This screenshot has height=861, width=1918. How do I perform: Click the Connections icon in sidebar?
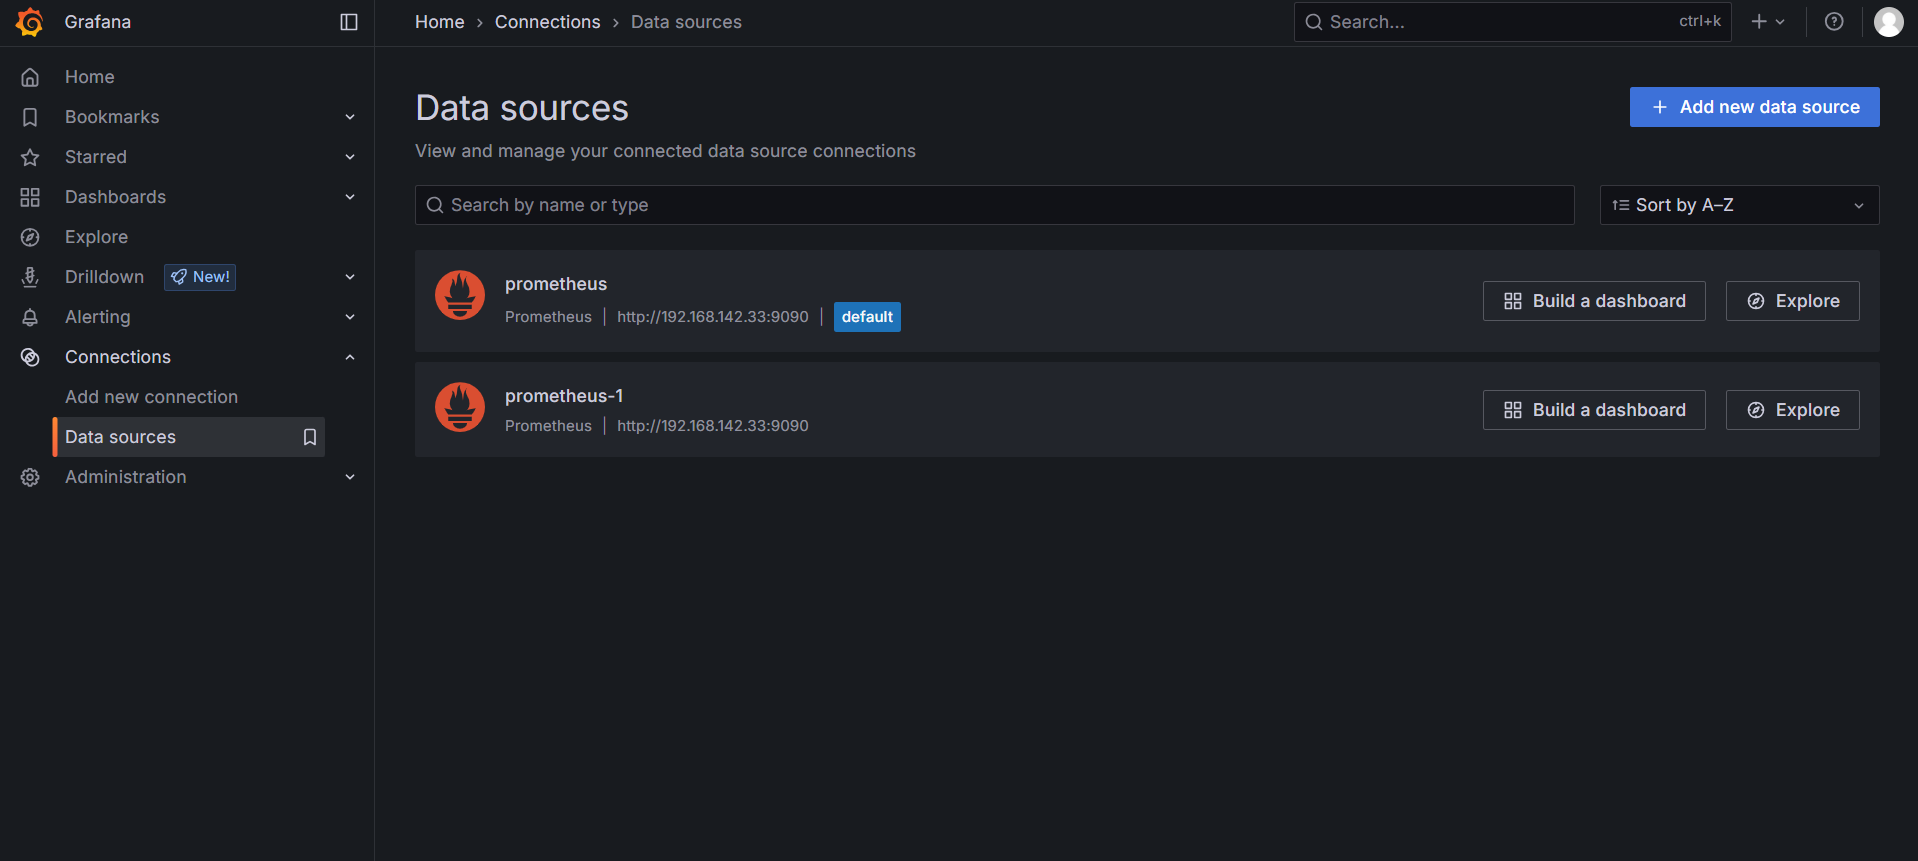pyautogui.click(x=30, y=357)
